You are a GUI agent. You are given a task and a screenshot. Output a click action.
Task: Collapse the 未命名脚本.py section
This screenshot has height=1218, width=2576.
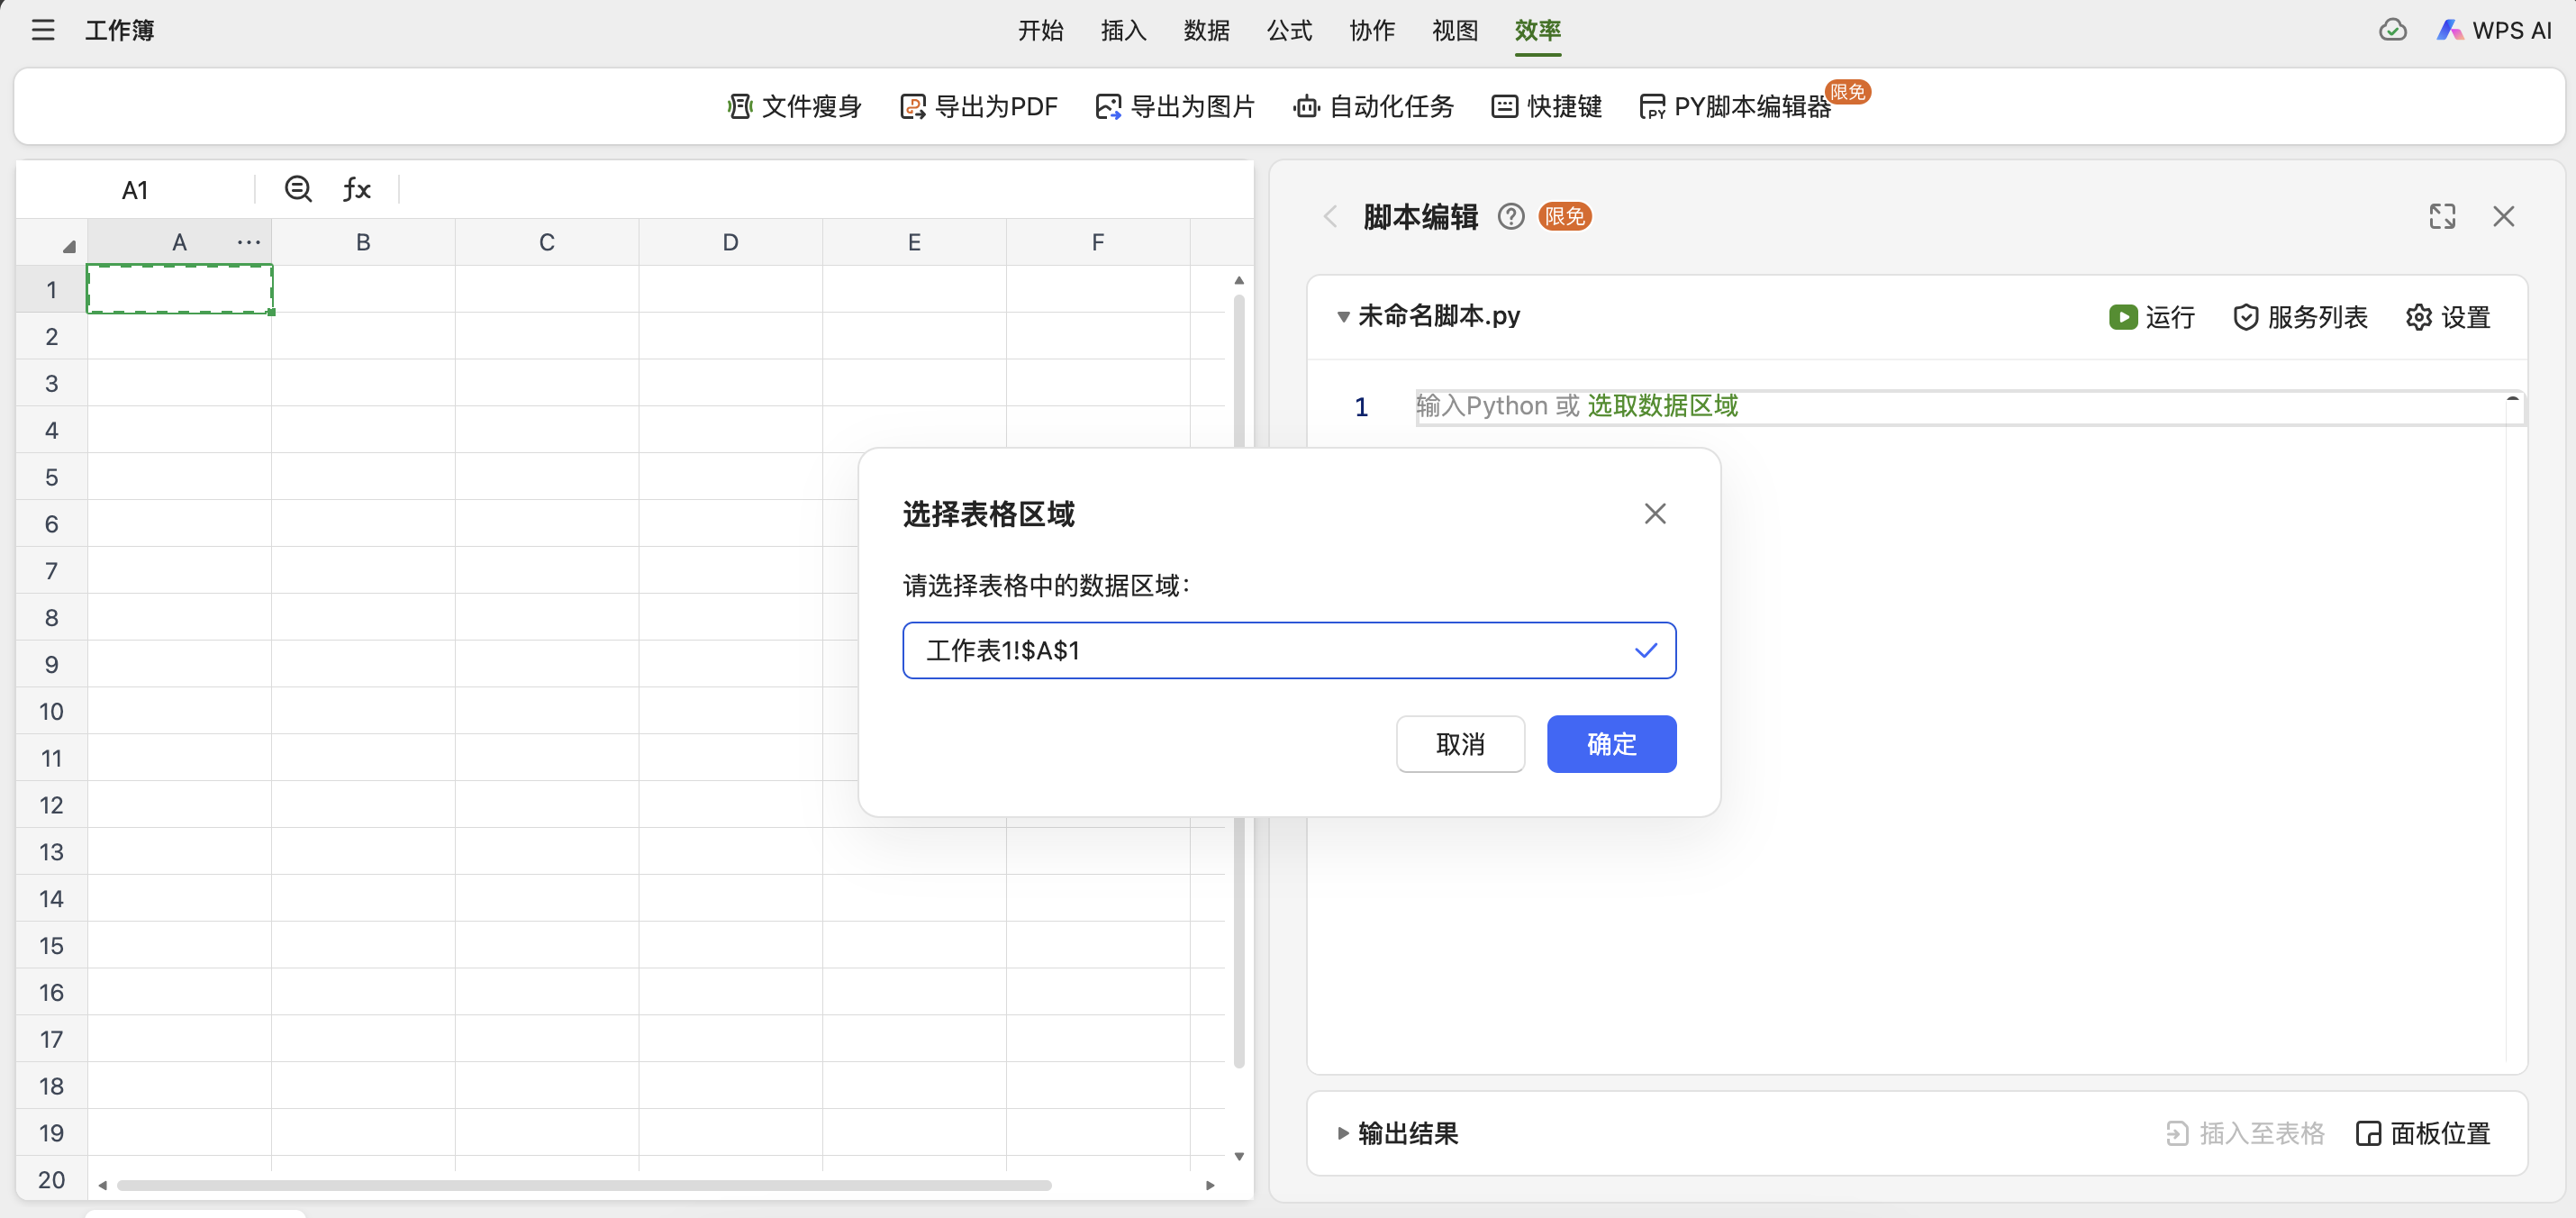point(1343,317)
